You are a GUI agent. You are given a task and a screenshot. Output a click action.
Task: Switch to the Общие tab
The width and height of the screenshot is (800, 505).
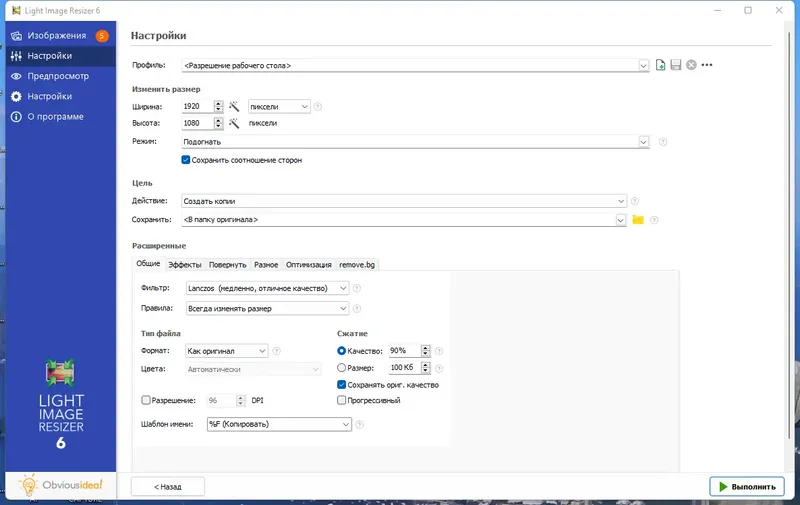pyautogui.click(x=148, y=264)
